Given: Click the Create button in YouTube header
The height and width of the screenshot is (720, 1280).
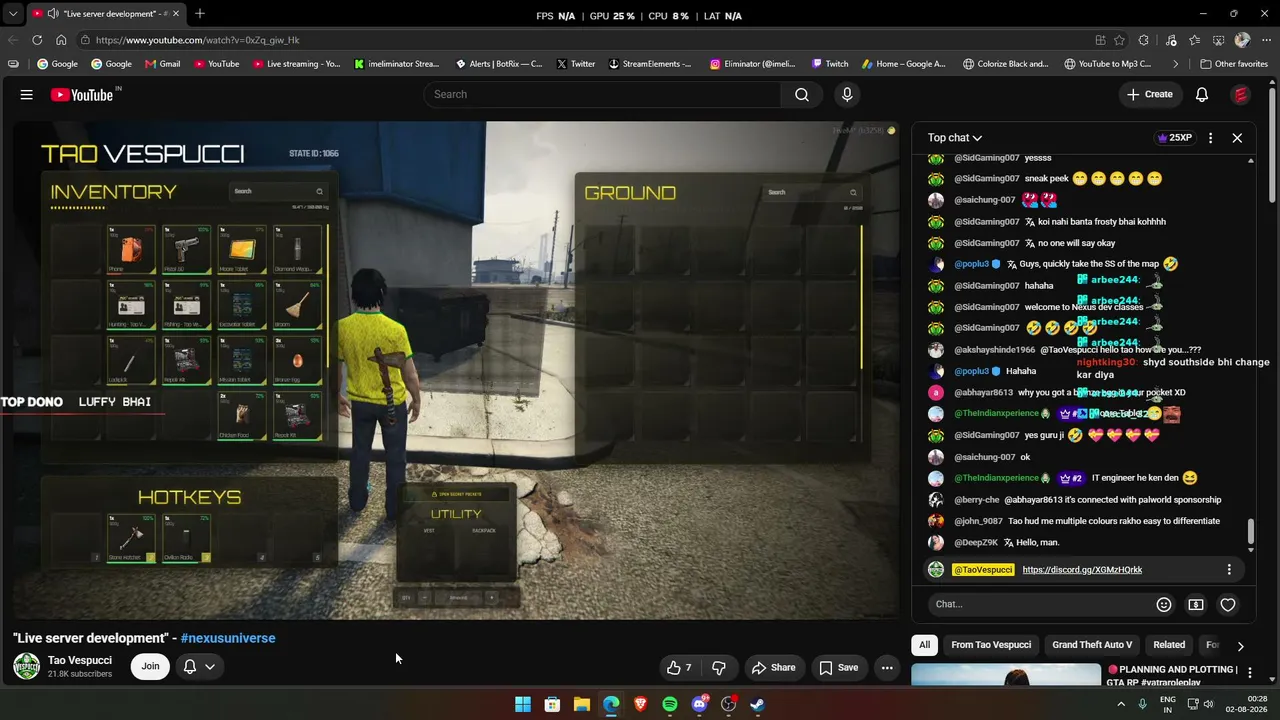Looking at the screenshot, I should tap(1149, 94).
